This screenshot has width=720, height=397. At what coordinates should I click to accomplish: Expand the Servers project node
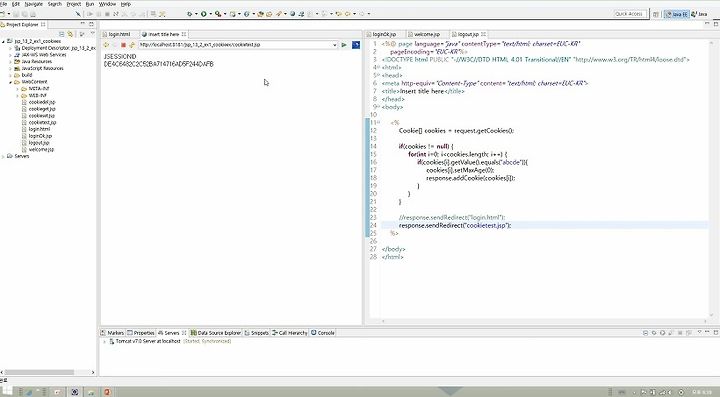4,156
